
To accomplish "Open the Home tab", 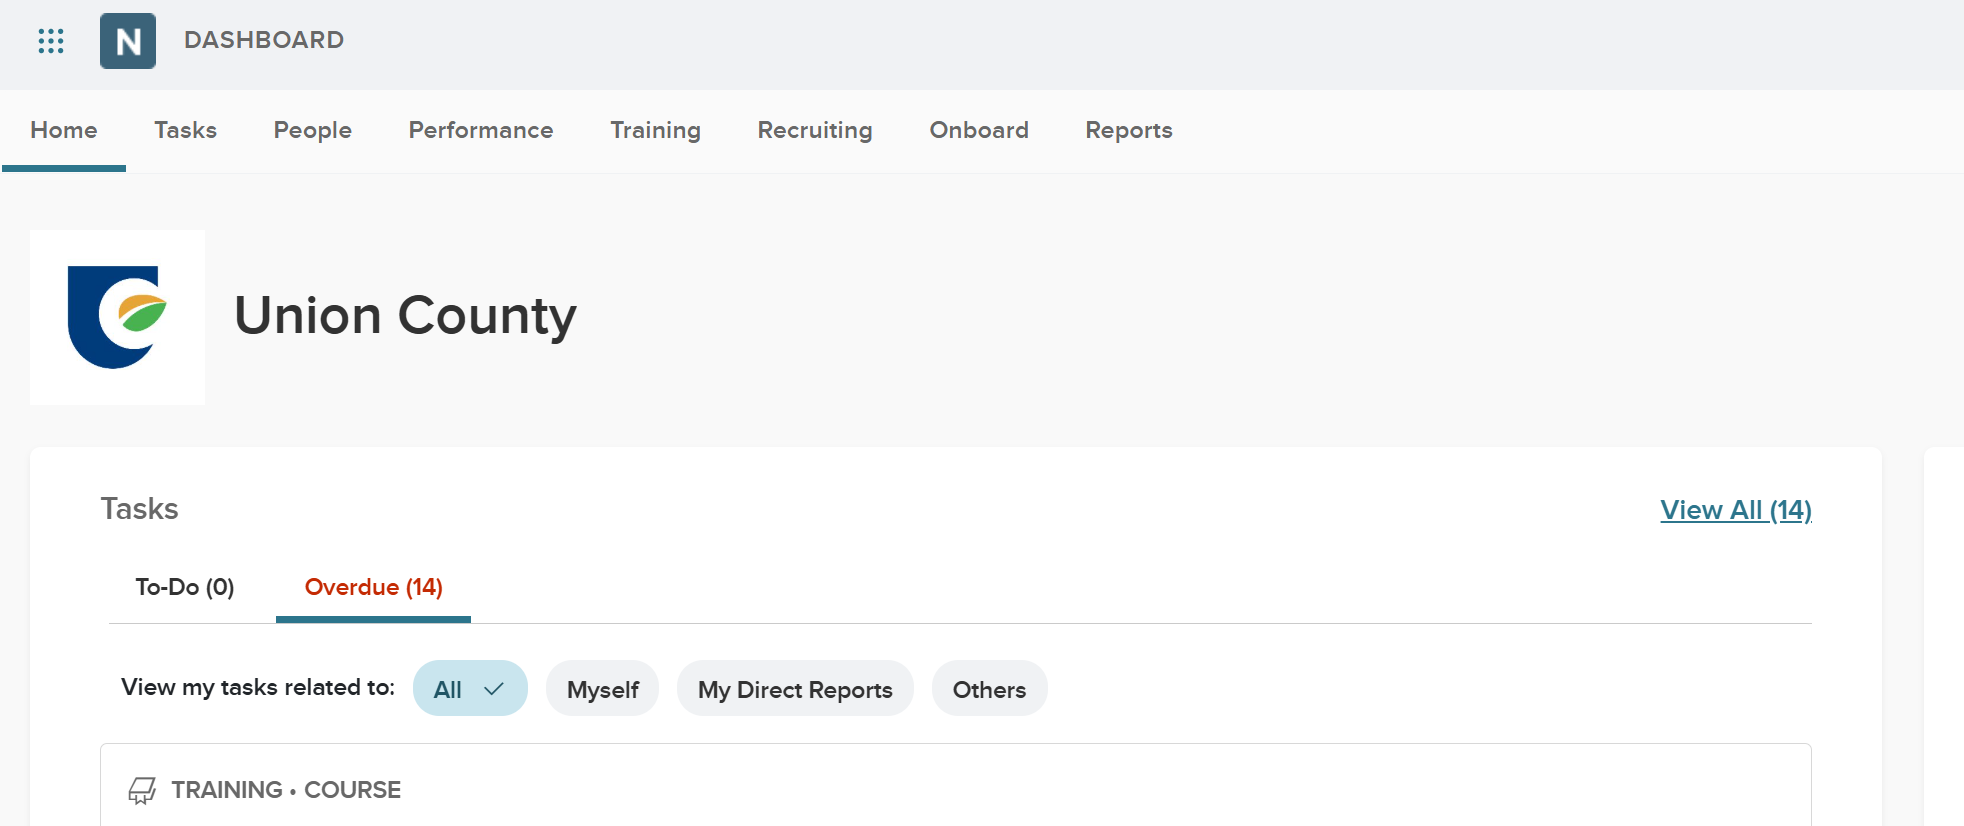I will (x=64, y=131).
